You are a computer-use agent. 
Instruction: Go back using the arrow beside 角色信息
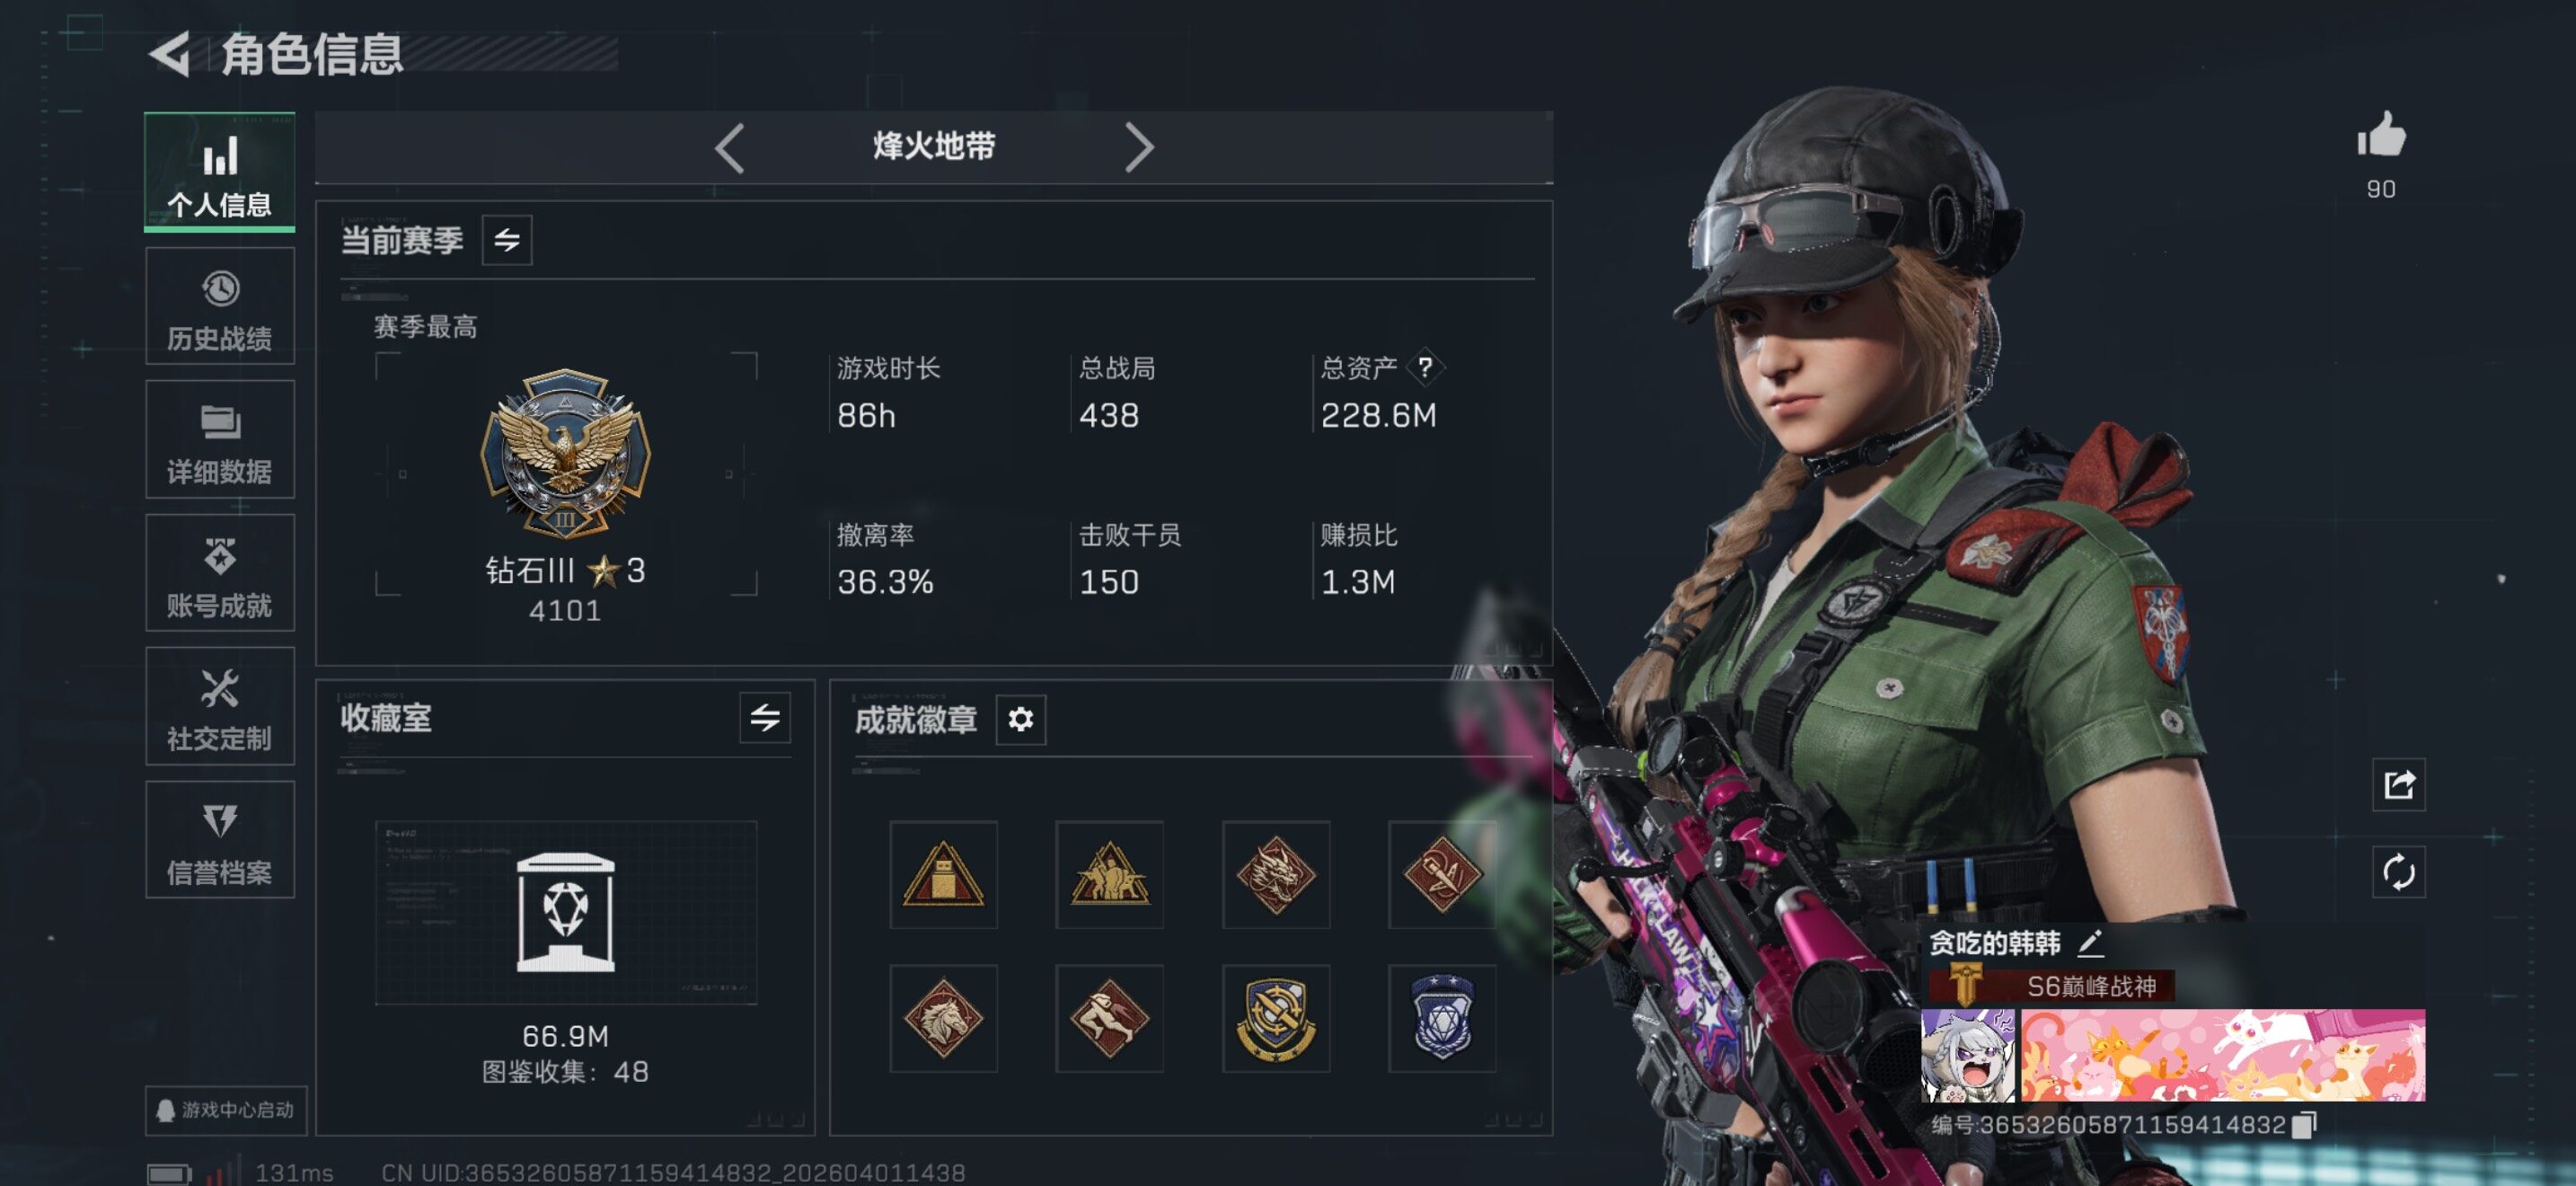pyautogui.click(x=170, y=54)
